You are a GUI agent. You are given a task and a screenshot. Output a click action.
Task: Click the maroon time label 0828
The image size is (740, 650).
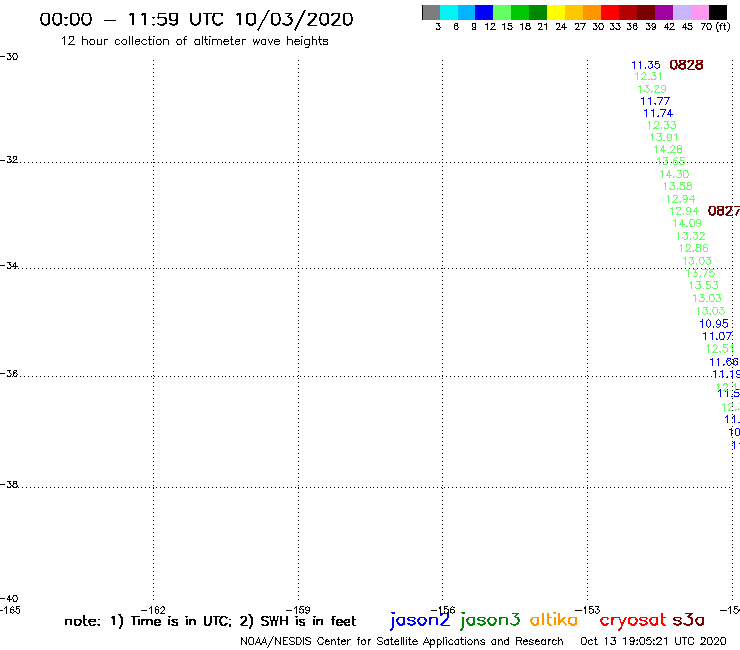click(686, 65)
